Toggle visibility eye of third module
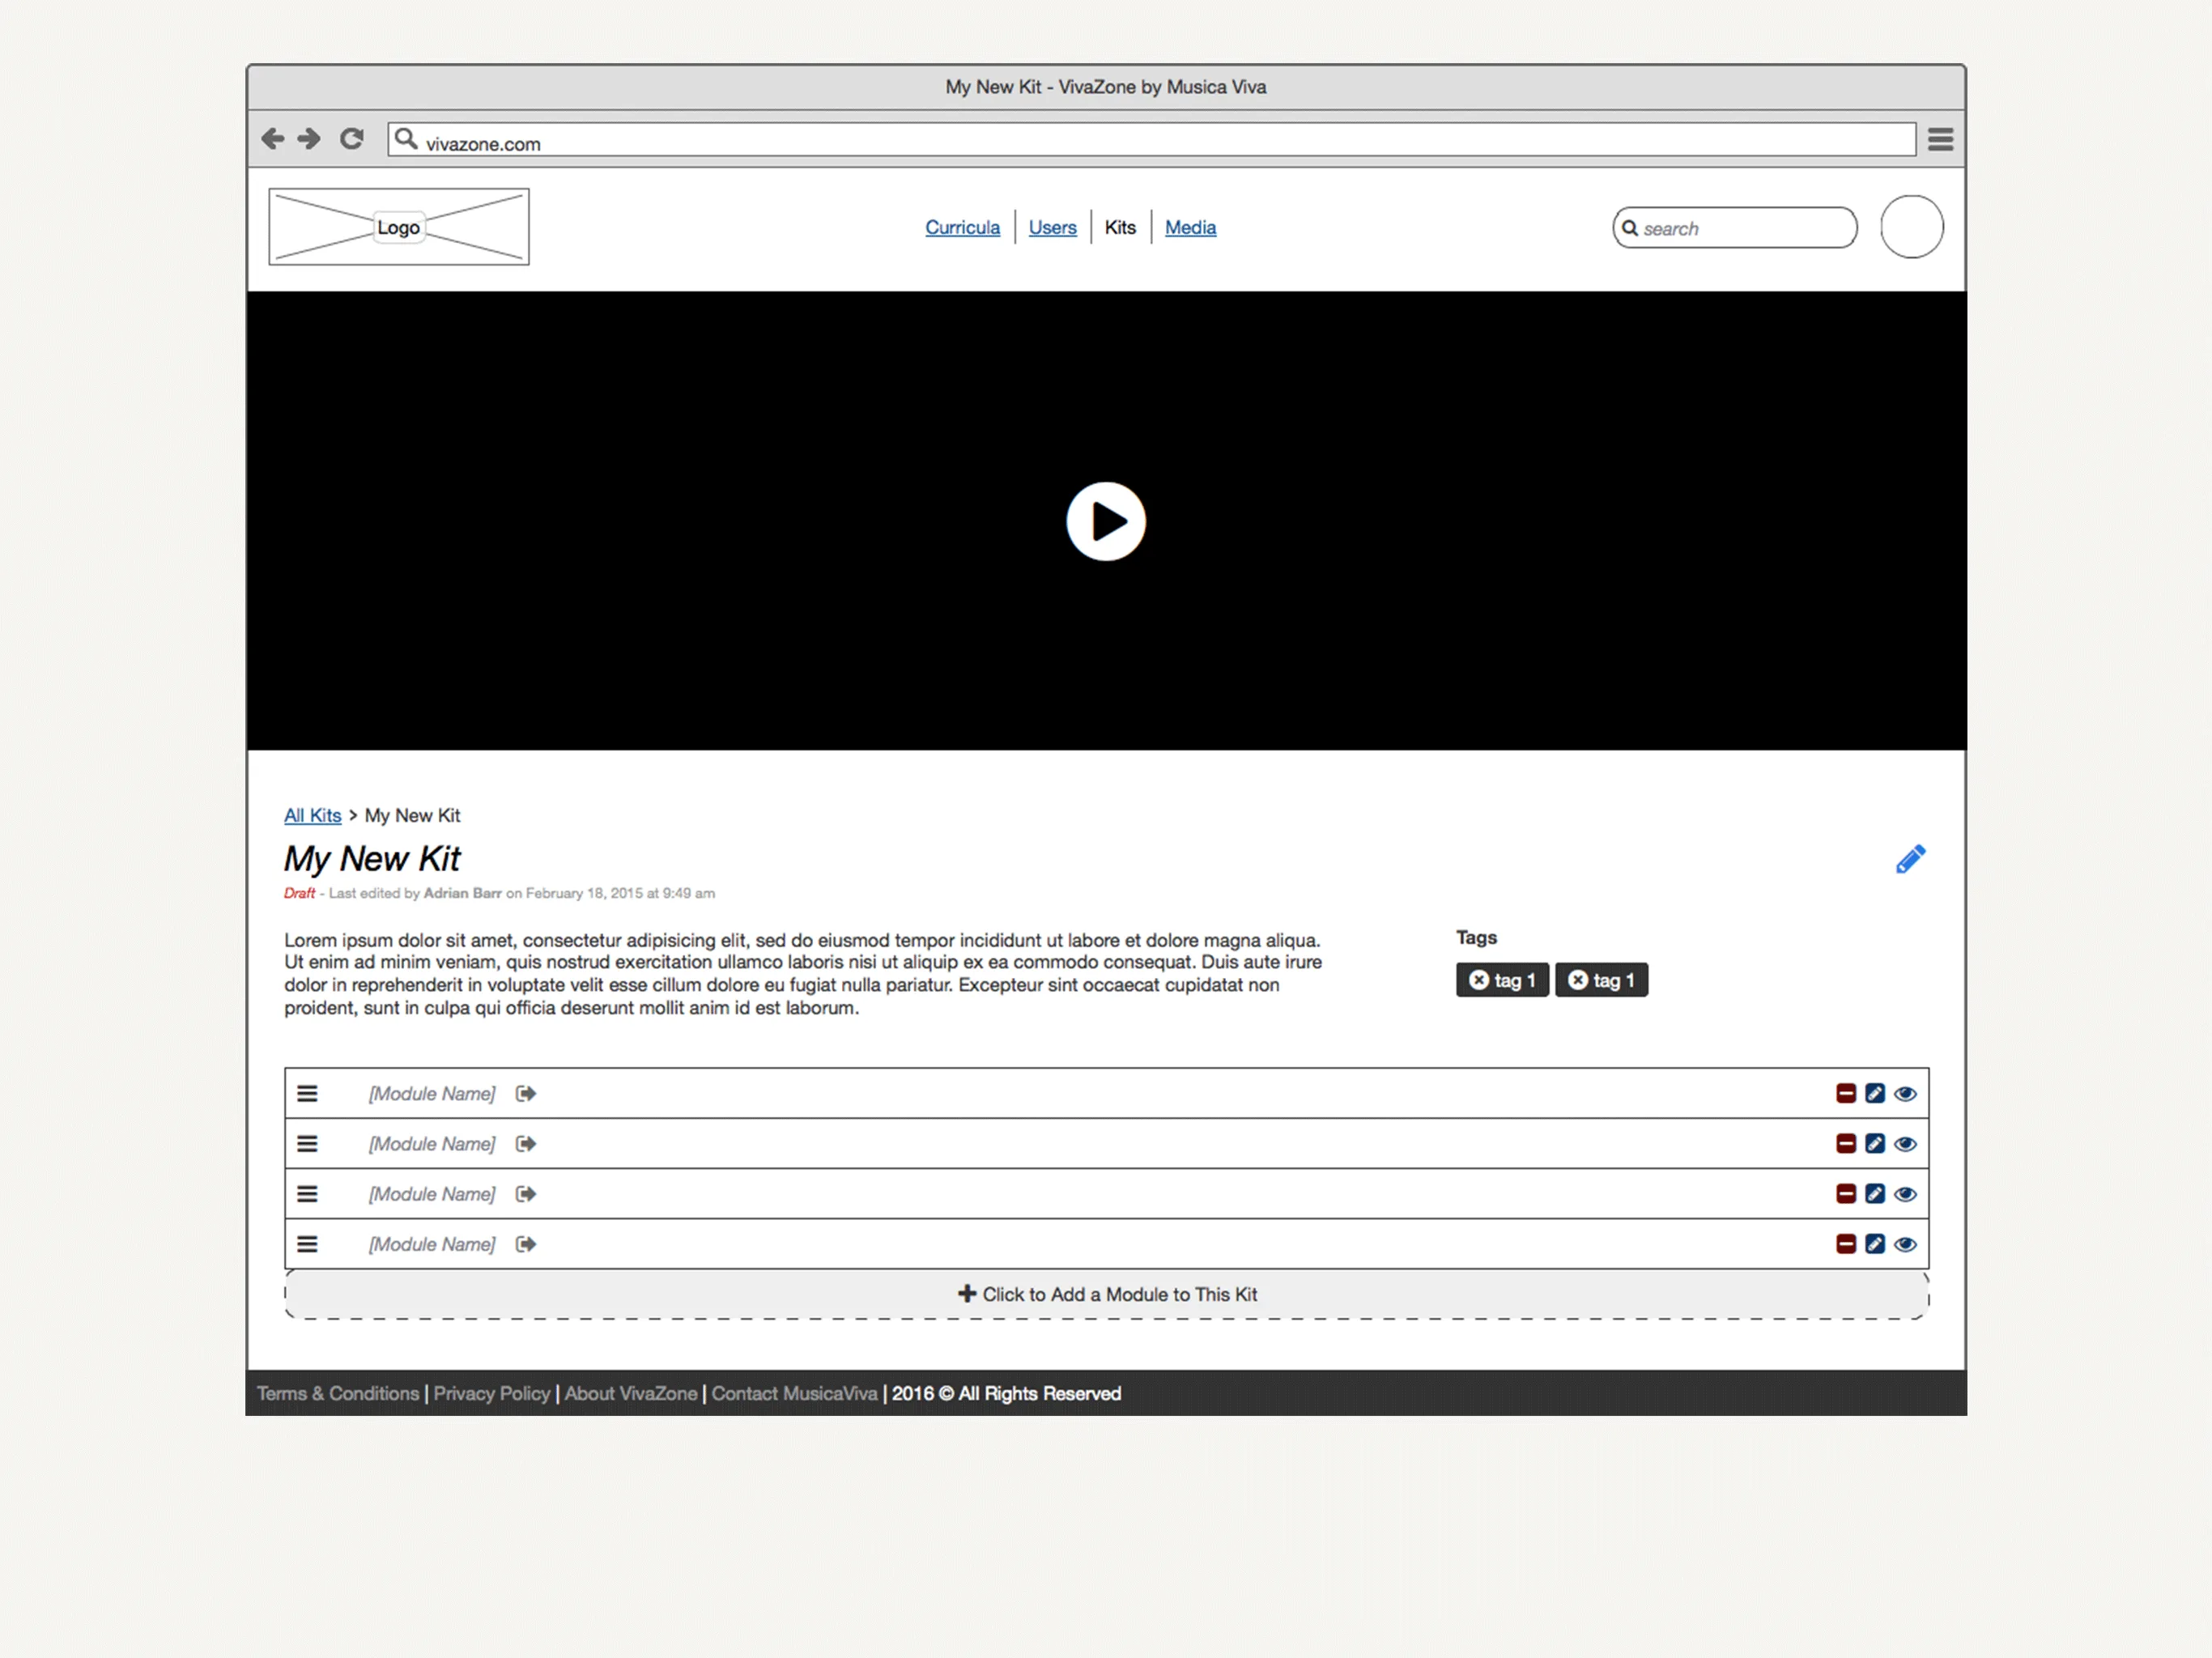The image size is (2212, 1658). (x=1905, y=1194)
